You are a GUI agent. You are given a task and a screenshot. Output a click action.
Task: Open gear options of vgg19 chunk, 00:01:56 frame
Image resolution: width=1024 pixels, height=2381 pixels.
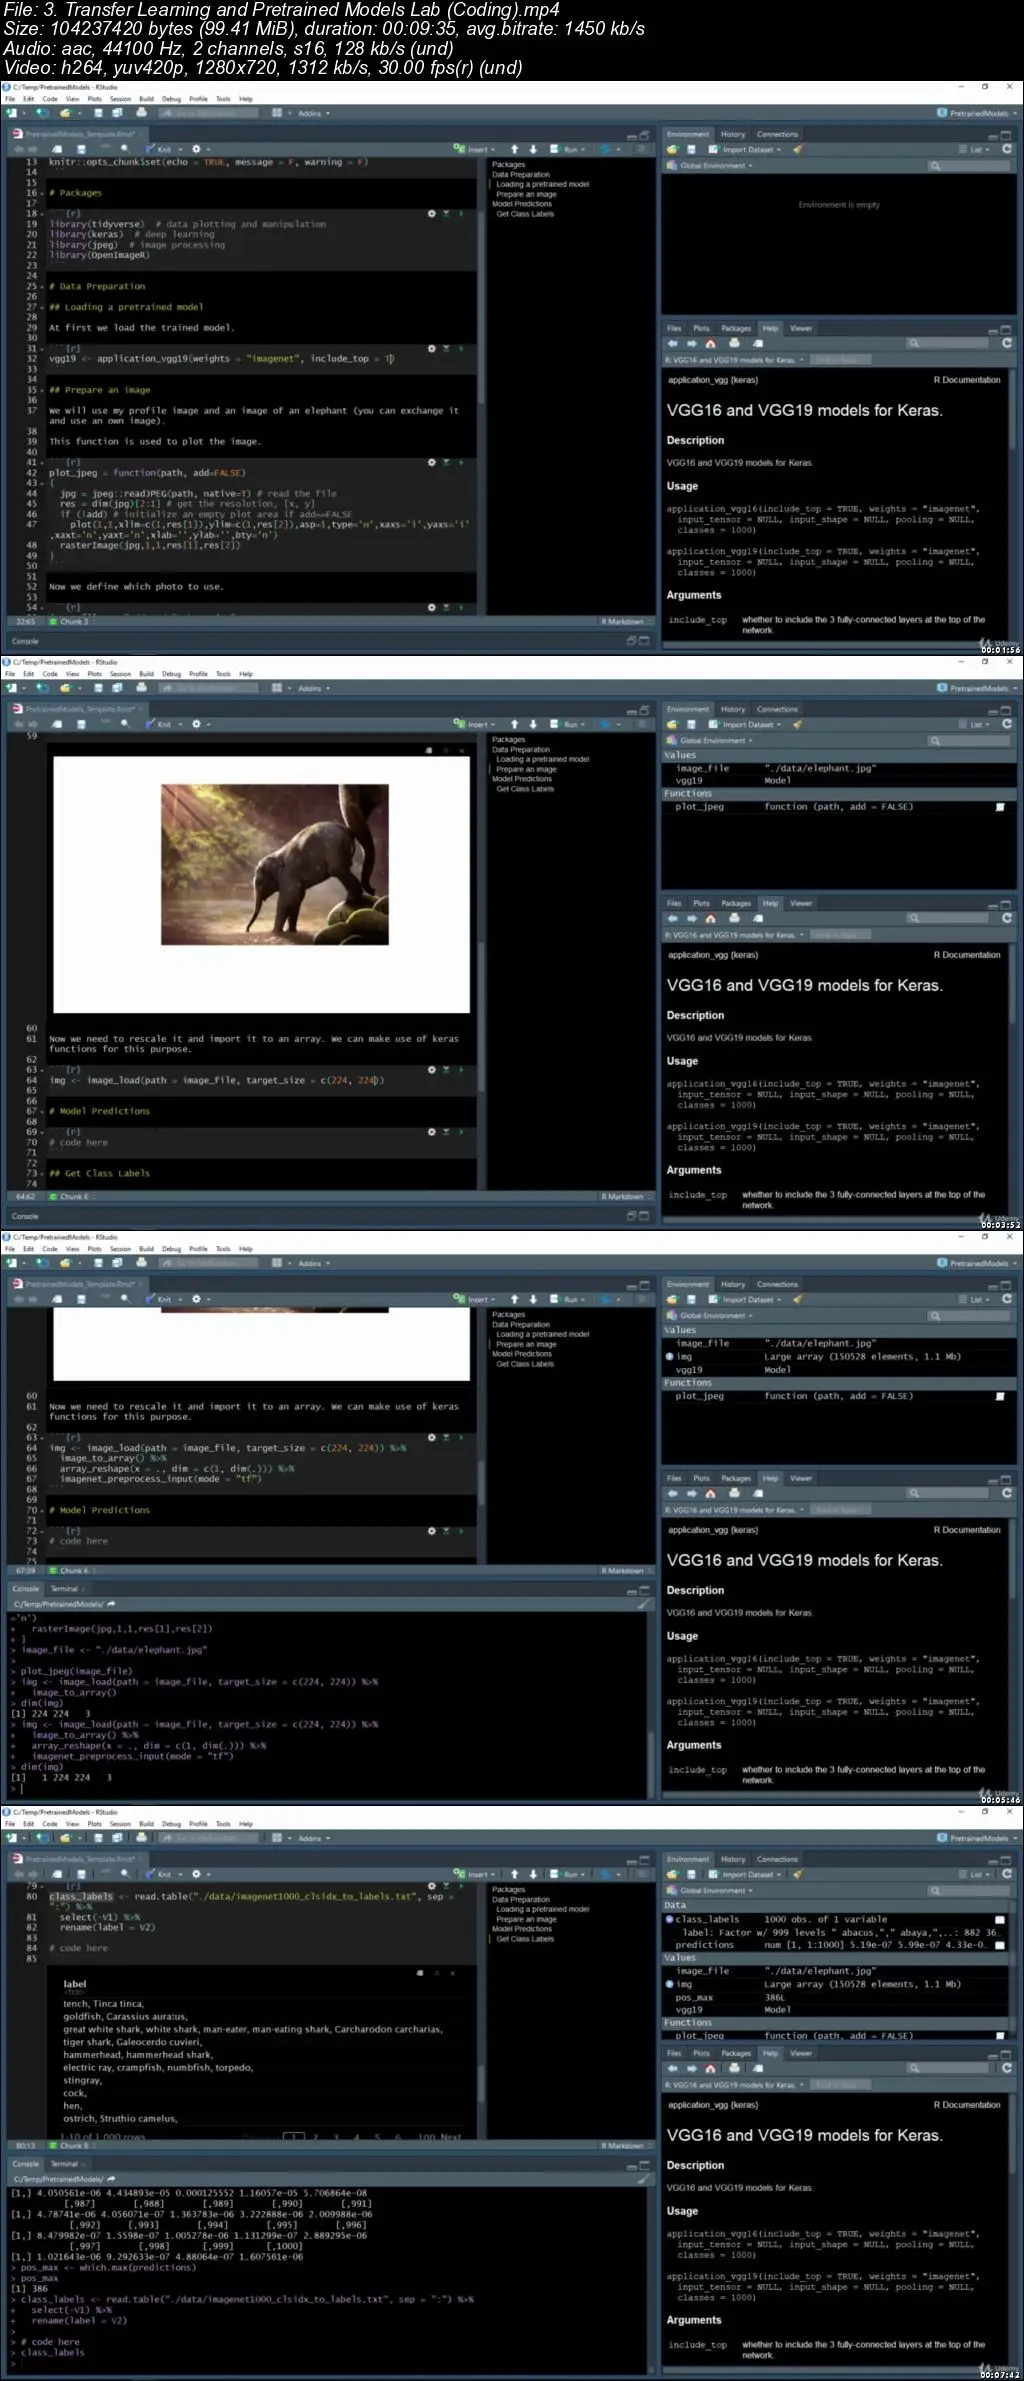(432, 348)
